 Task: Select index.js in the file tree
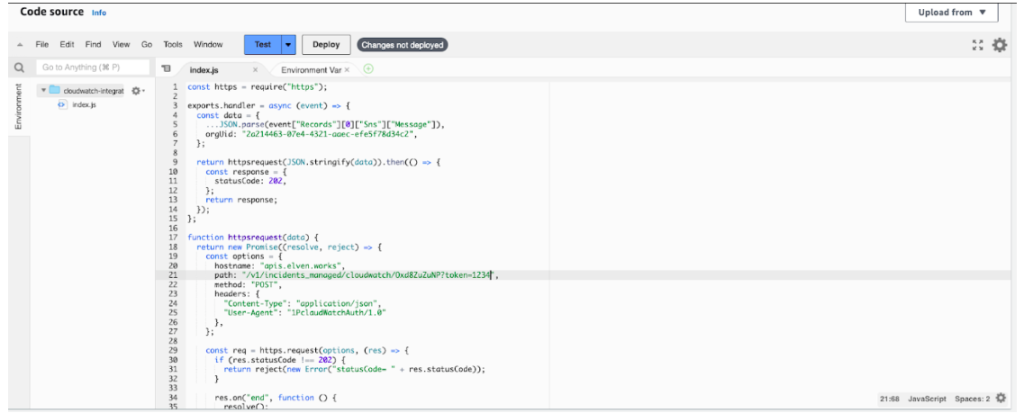(84, 104)
